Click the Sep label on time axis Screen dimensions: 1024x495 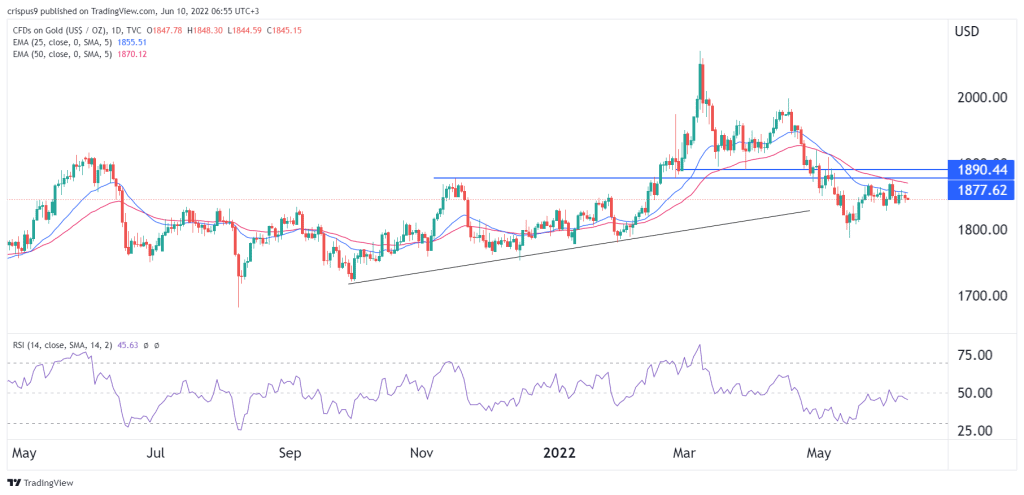pyautogui.click(x=291, y=453)
